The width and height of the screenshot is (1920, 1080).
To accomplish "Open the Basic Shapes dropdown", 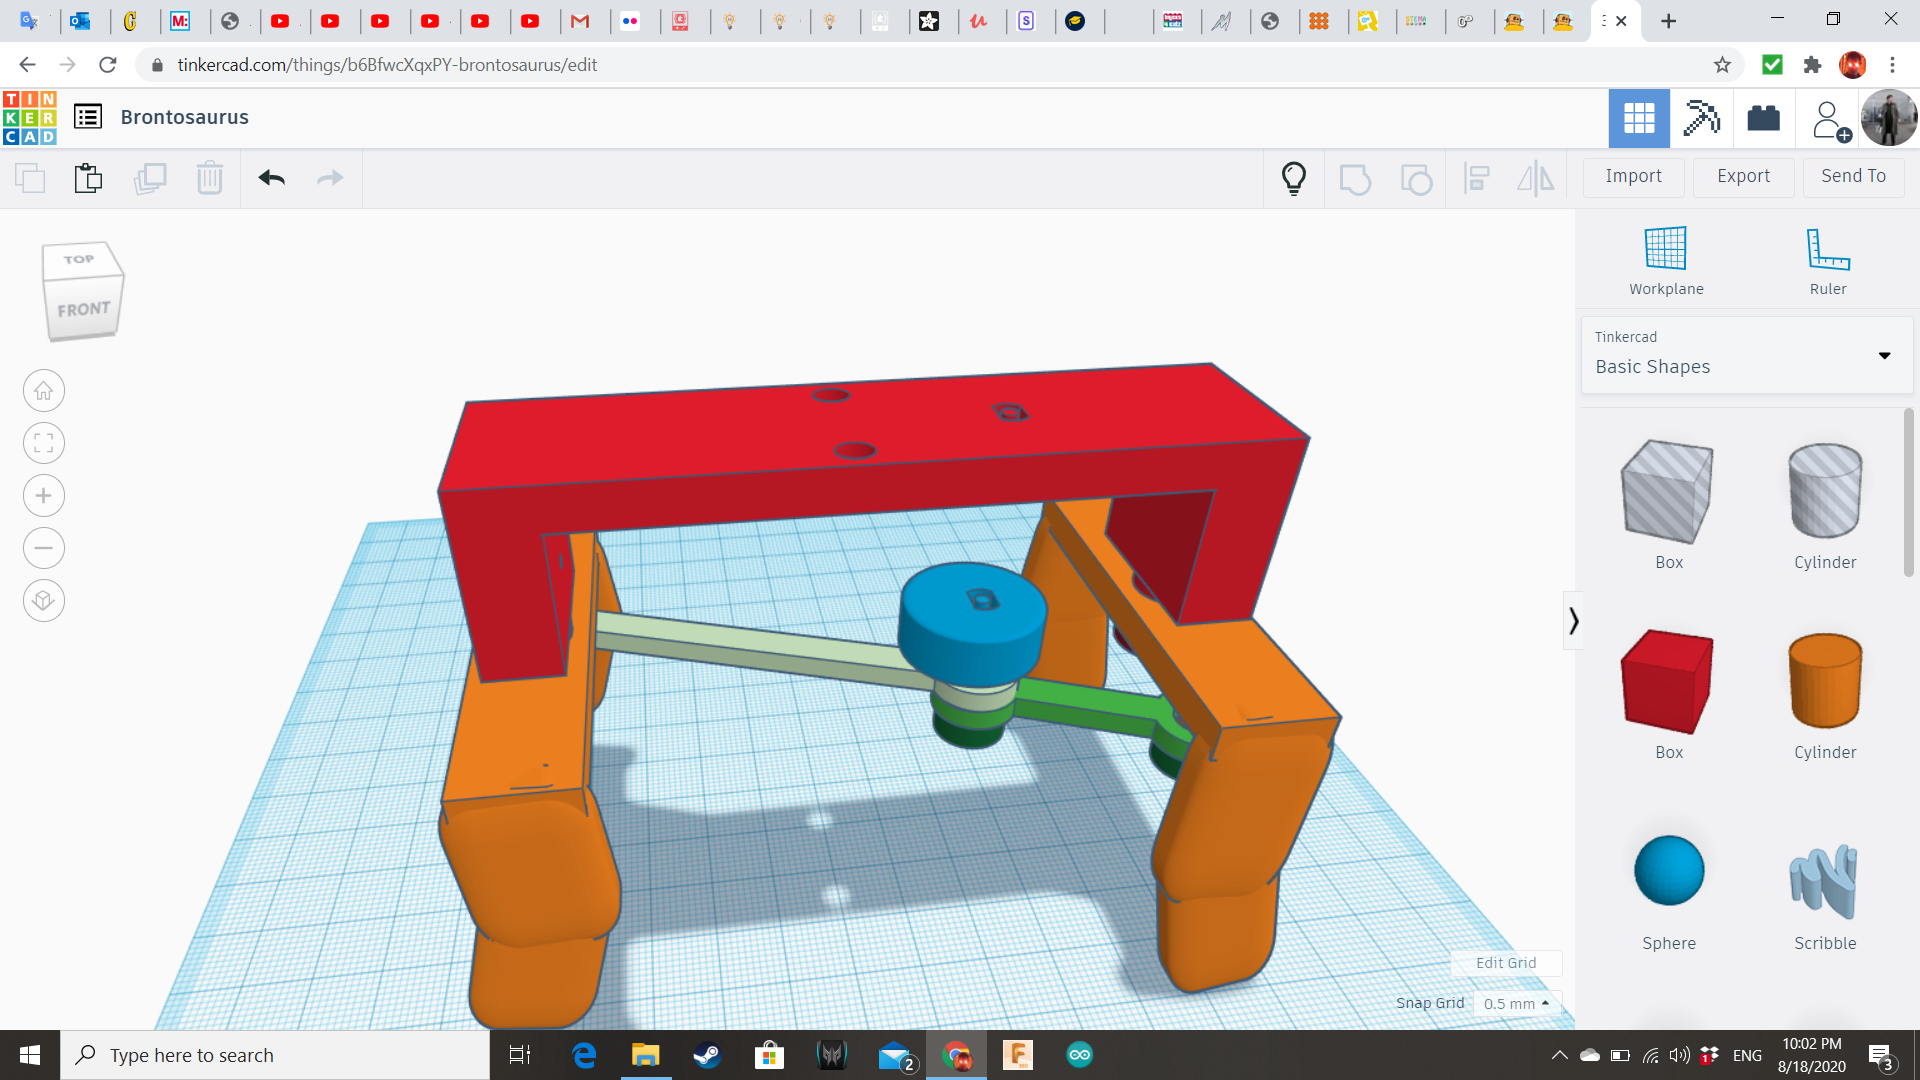I will coord(1746,355).
